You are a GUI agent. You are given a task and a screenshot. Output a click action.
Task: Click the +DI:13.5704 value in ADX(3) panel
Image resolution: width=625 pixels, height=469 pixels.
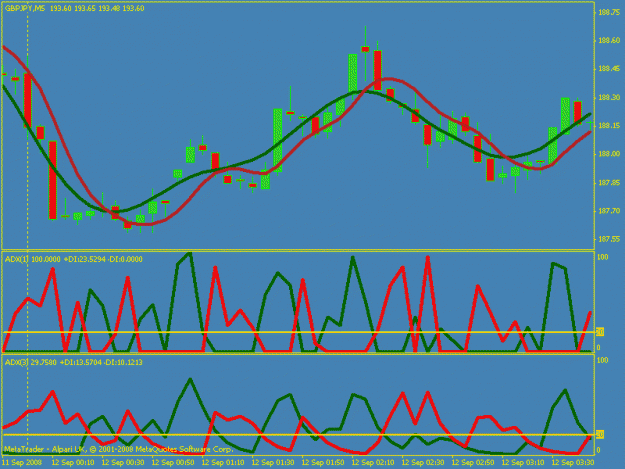[x=81, y=363]
